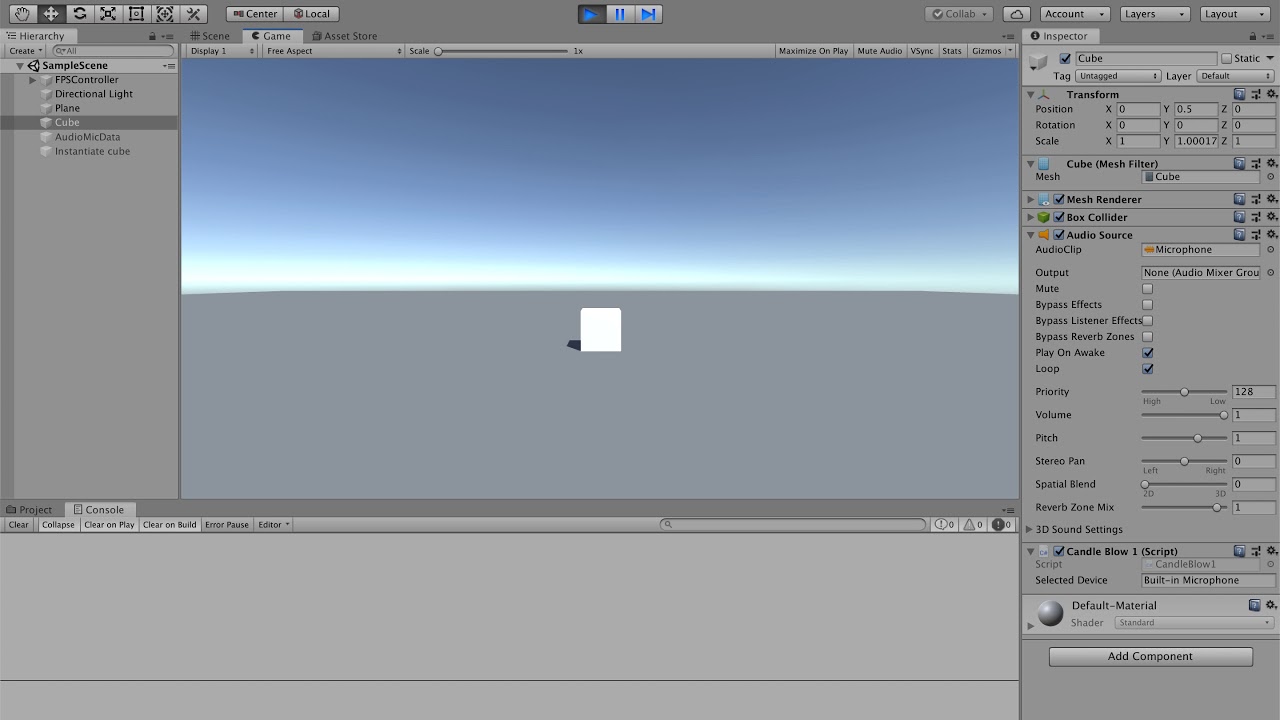This screenshot has width=1280, height=720.
Task: Toggle pivot Center button
Action: click(255, 14)
